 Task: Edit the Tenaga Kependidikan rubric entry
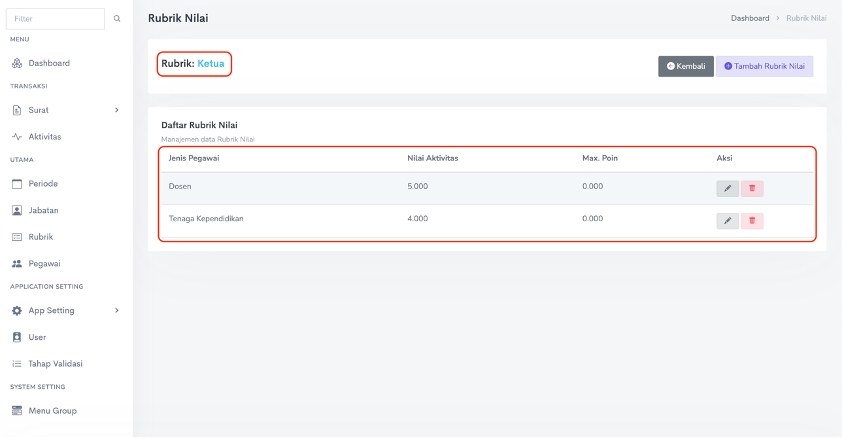point(727,220)
